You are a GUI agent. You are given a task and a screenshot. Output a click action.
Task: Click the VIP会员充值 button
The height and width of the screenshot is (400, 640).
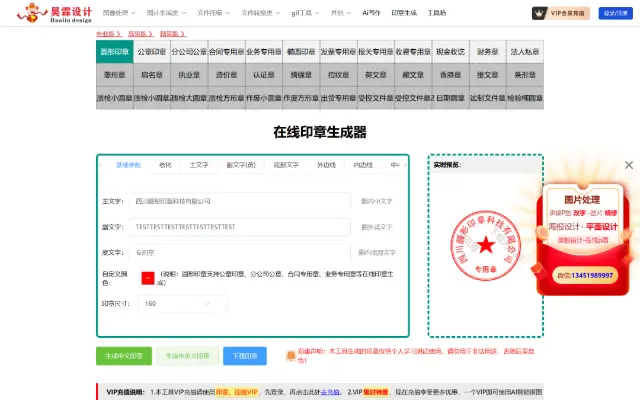(x=561, y=13)
